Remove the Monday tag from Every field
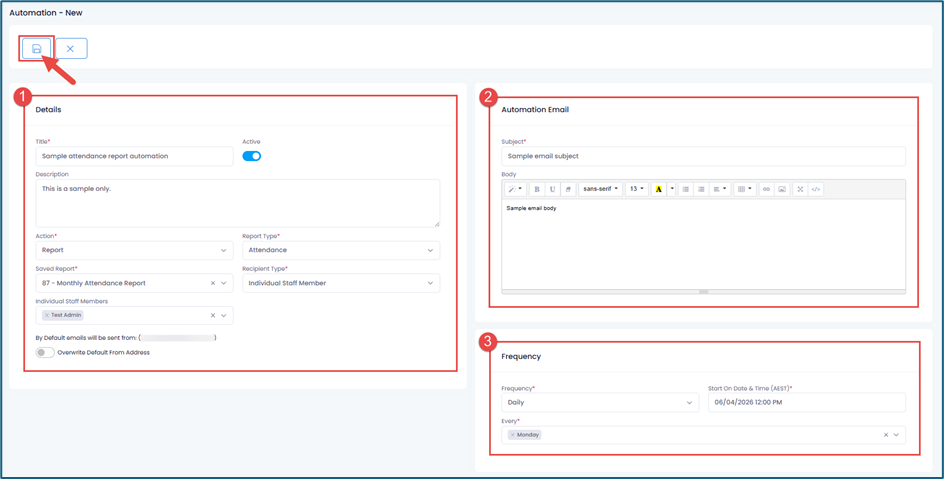 513,435
